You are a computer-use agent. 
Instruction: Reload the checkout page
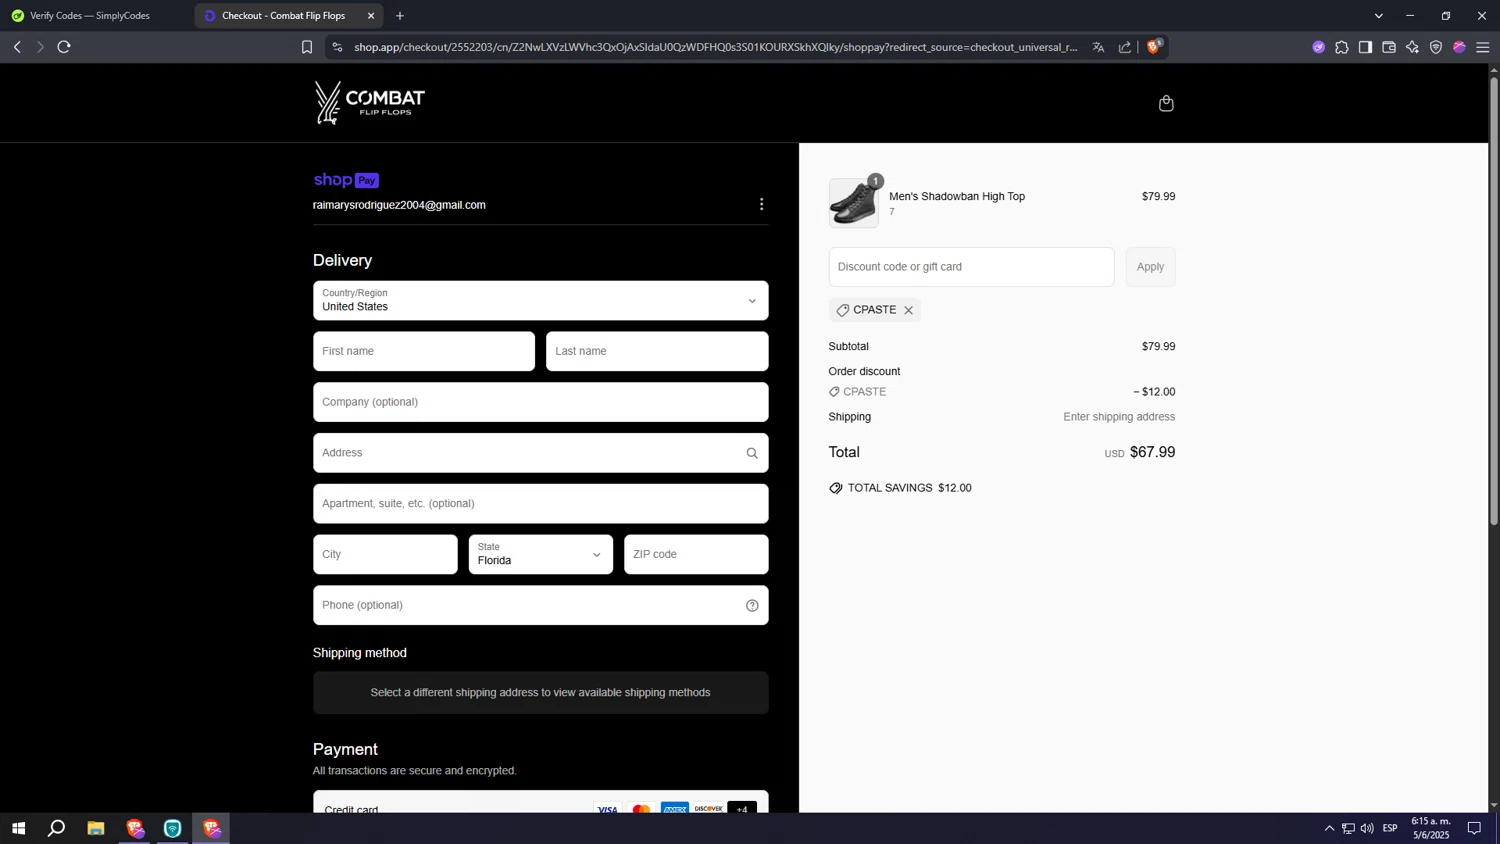64,47
